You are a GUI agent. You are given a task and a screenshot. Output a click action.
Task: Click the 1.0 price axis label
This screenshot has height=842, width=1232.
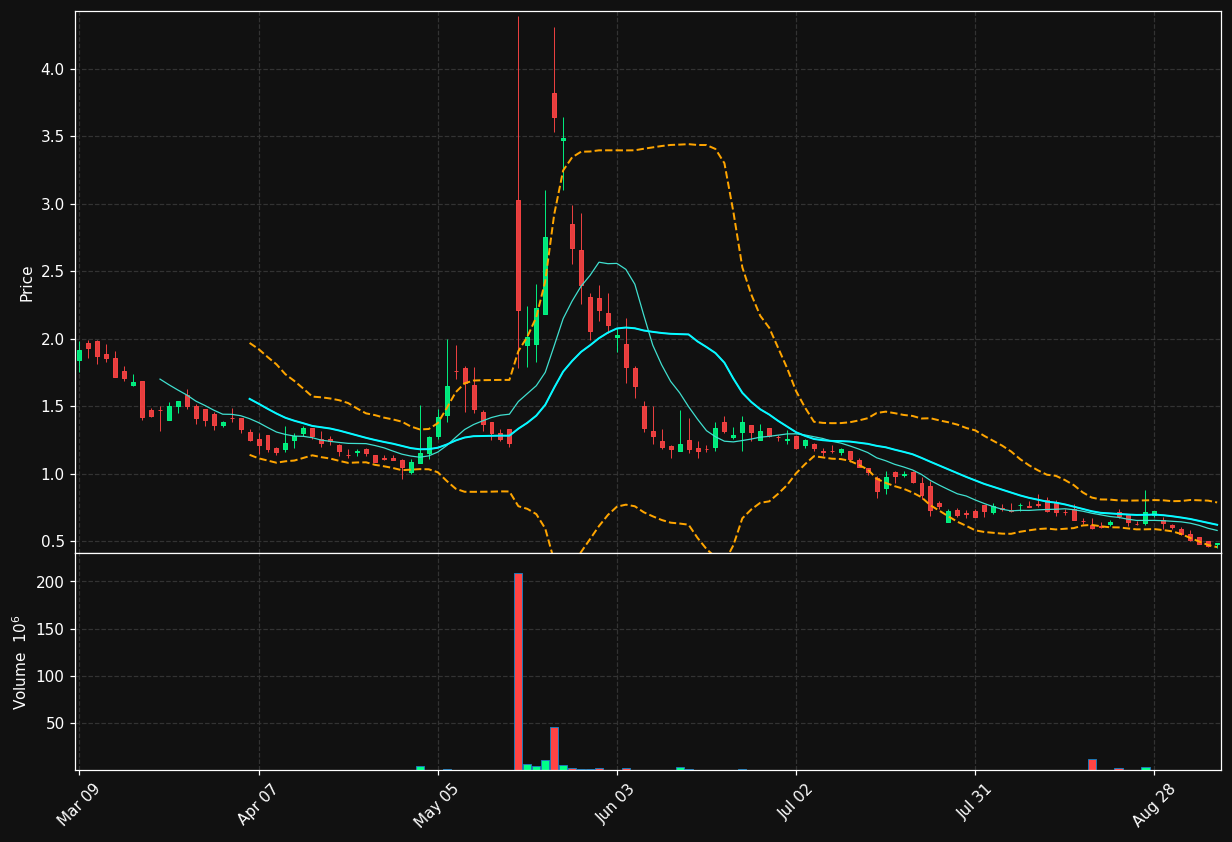(x=53, y=474)
